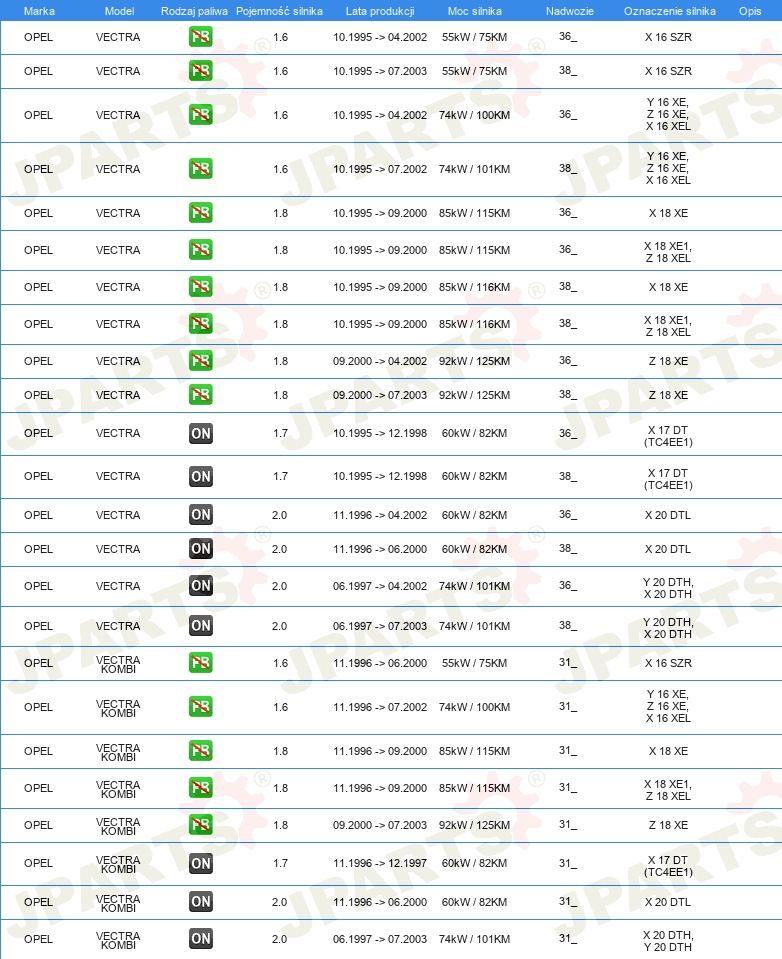Click date range 06.1997 -> 04.2002
This screenshot has height=959, width=782.
click(380, 586)
